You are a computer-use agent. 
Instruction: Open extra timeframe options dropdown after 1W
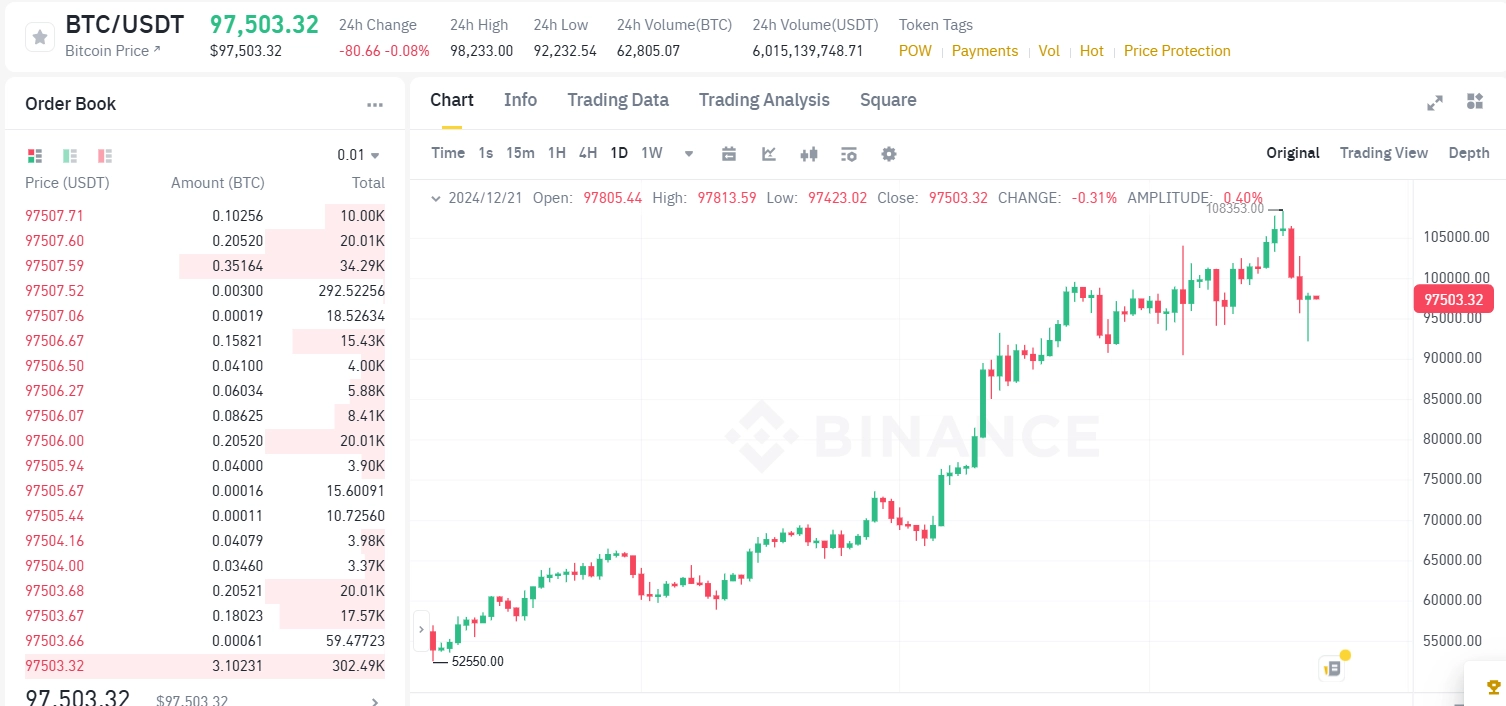(x=688, y=153)
